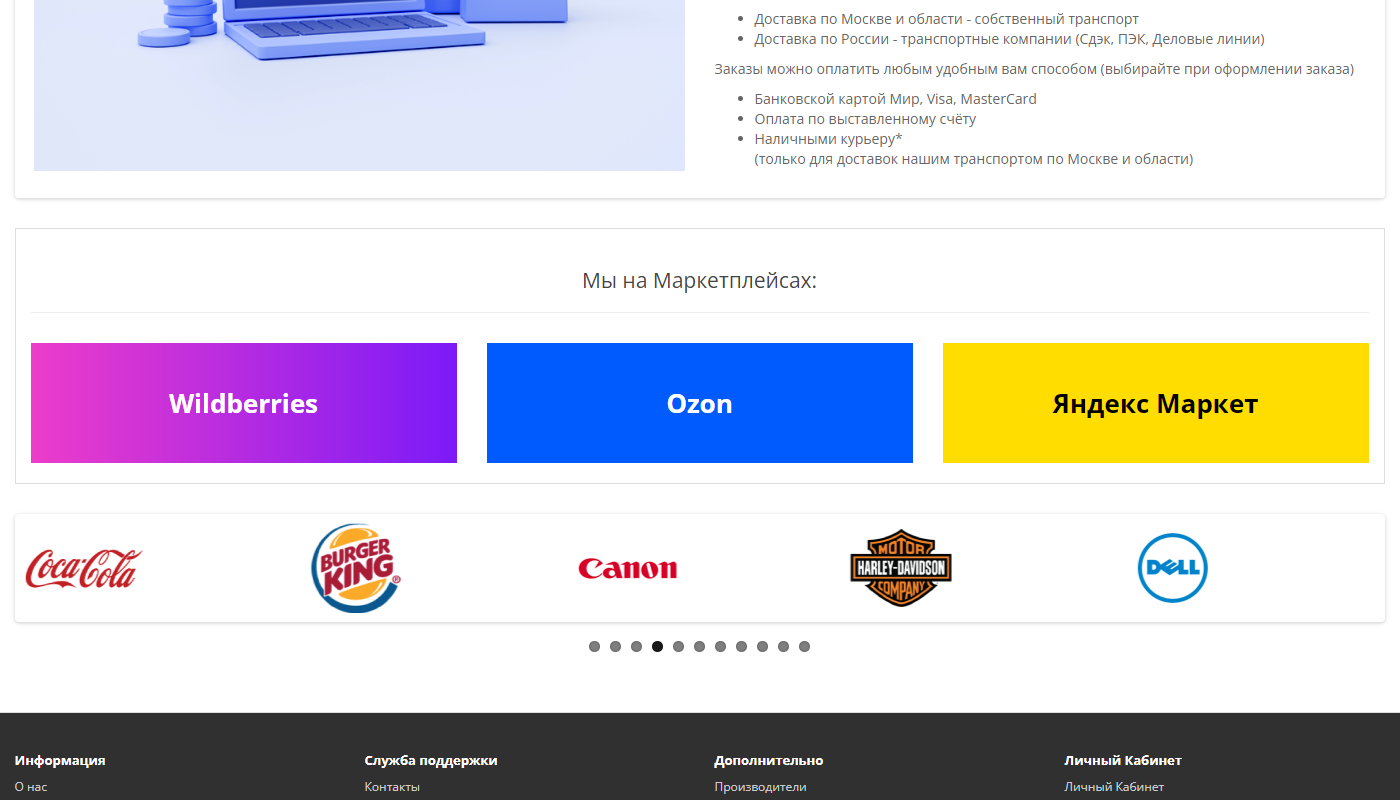Open the Яндекс Маркет yellow banner
1400x800 pixels.
[x=1155, y=403]
